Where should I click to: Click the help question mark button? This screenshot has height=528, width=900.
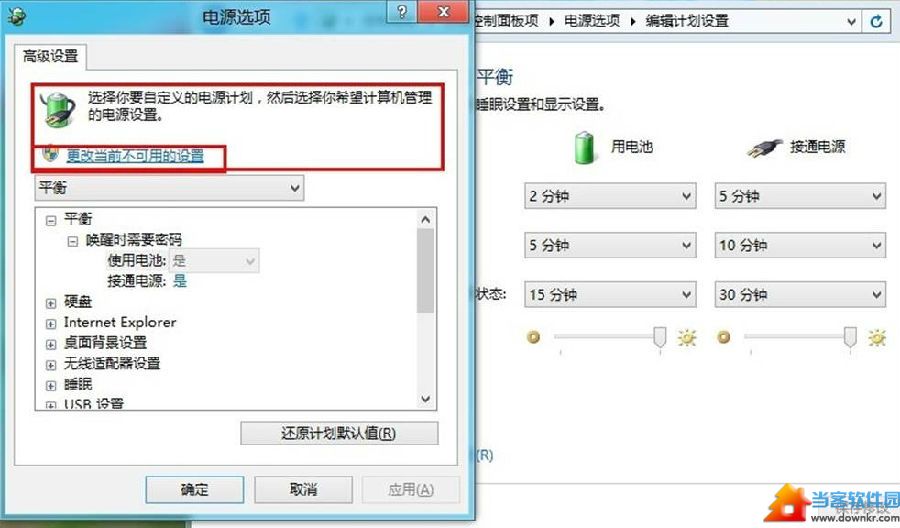click(x=402, y=11)
